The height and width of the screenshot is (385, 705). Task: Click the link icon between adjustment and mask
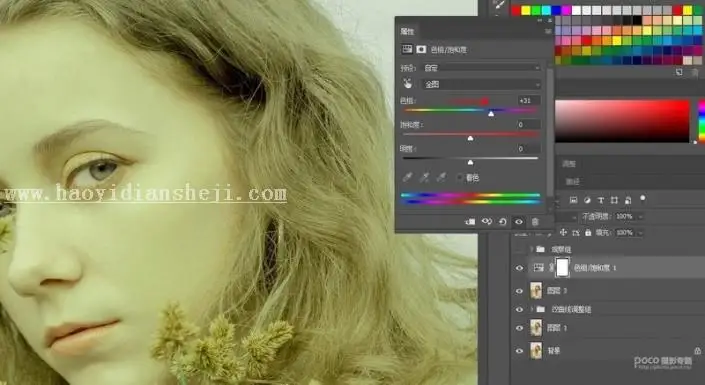tap(551, 268)
